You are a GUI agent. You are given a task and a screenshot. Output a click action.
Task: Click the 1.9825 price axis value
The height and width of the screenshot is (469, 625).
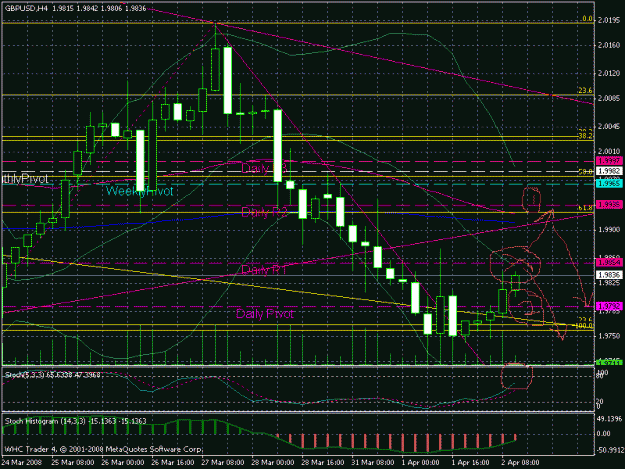609,283
